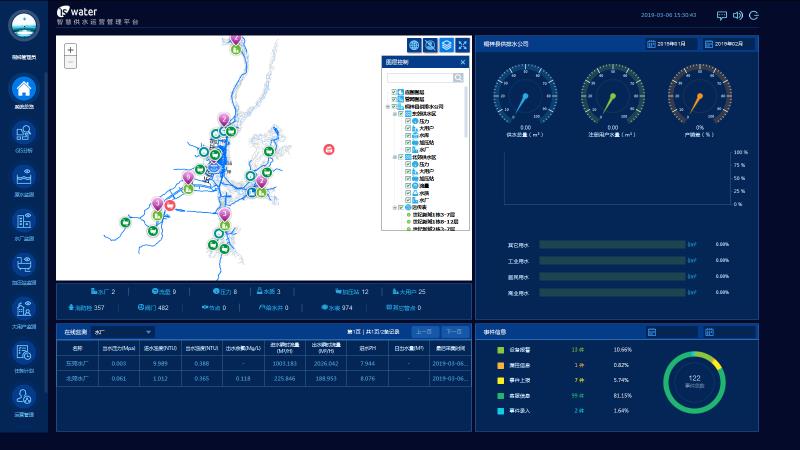
Task: Open the 2019年02月 end date picker
Action: click(x=729, y=44)
